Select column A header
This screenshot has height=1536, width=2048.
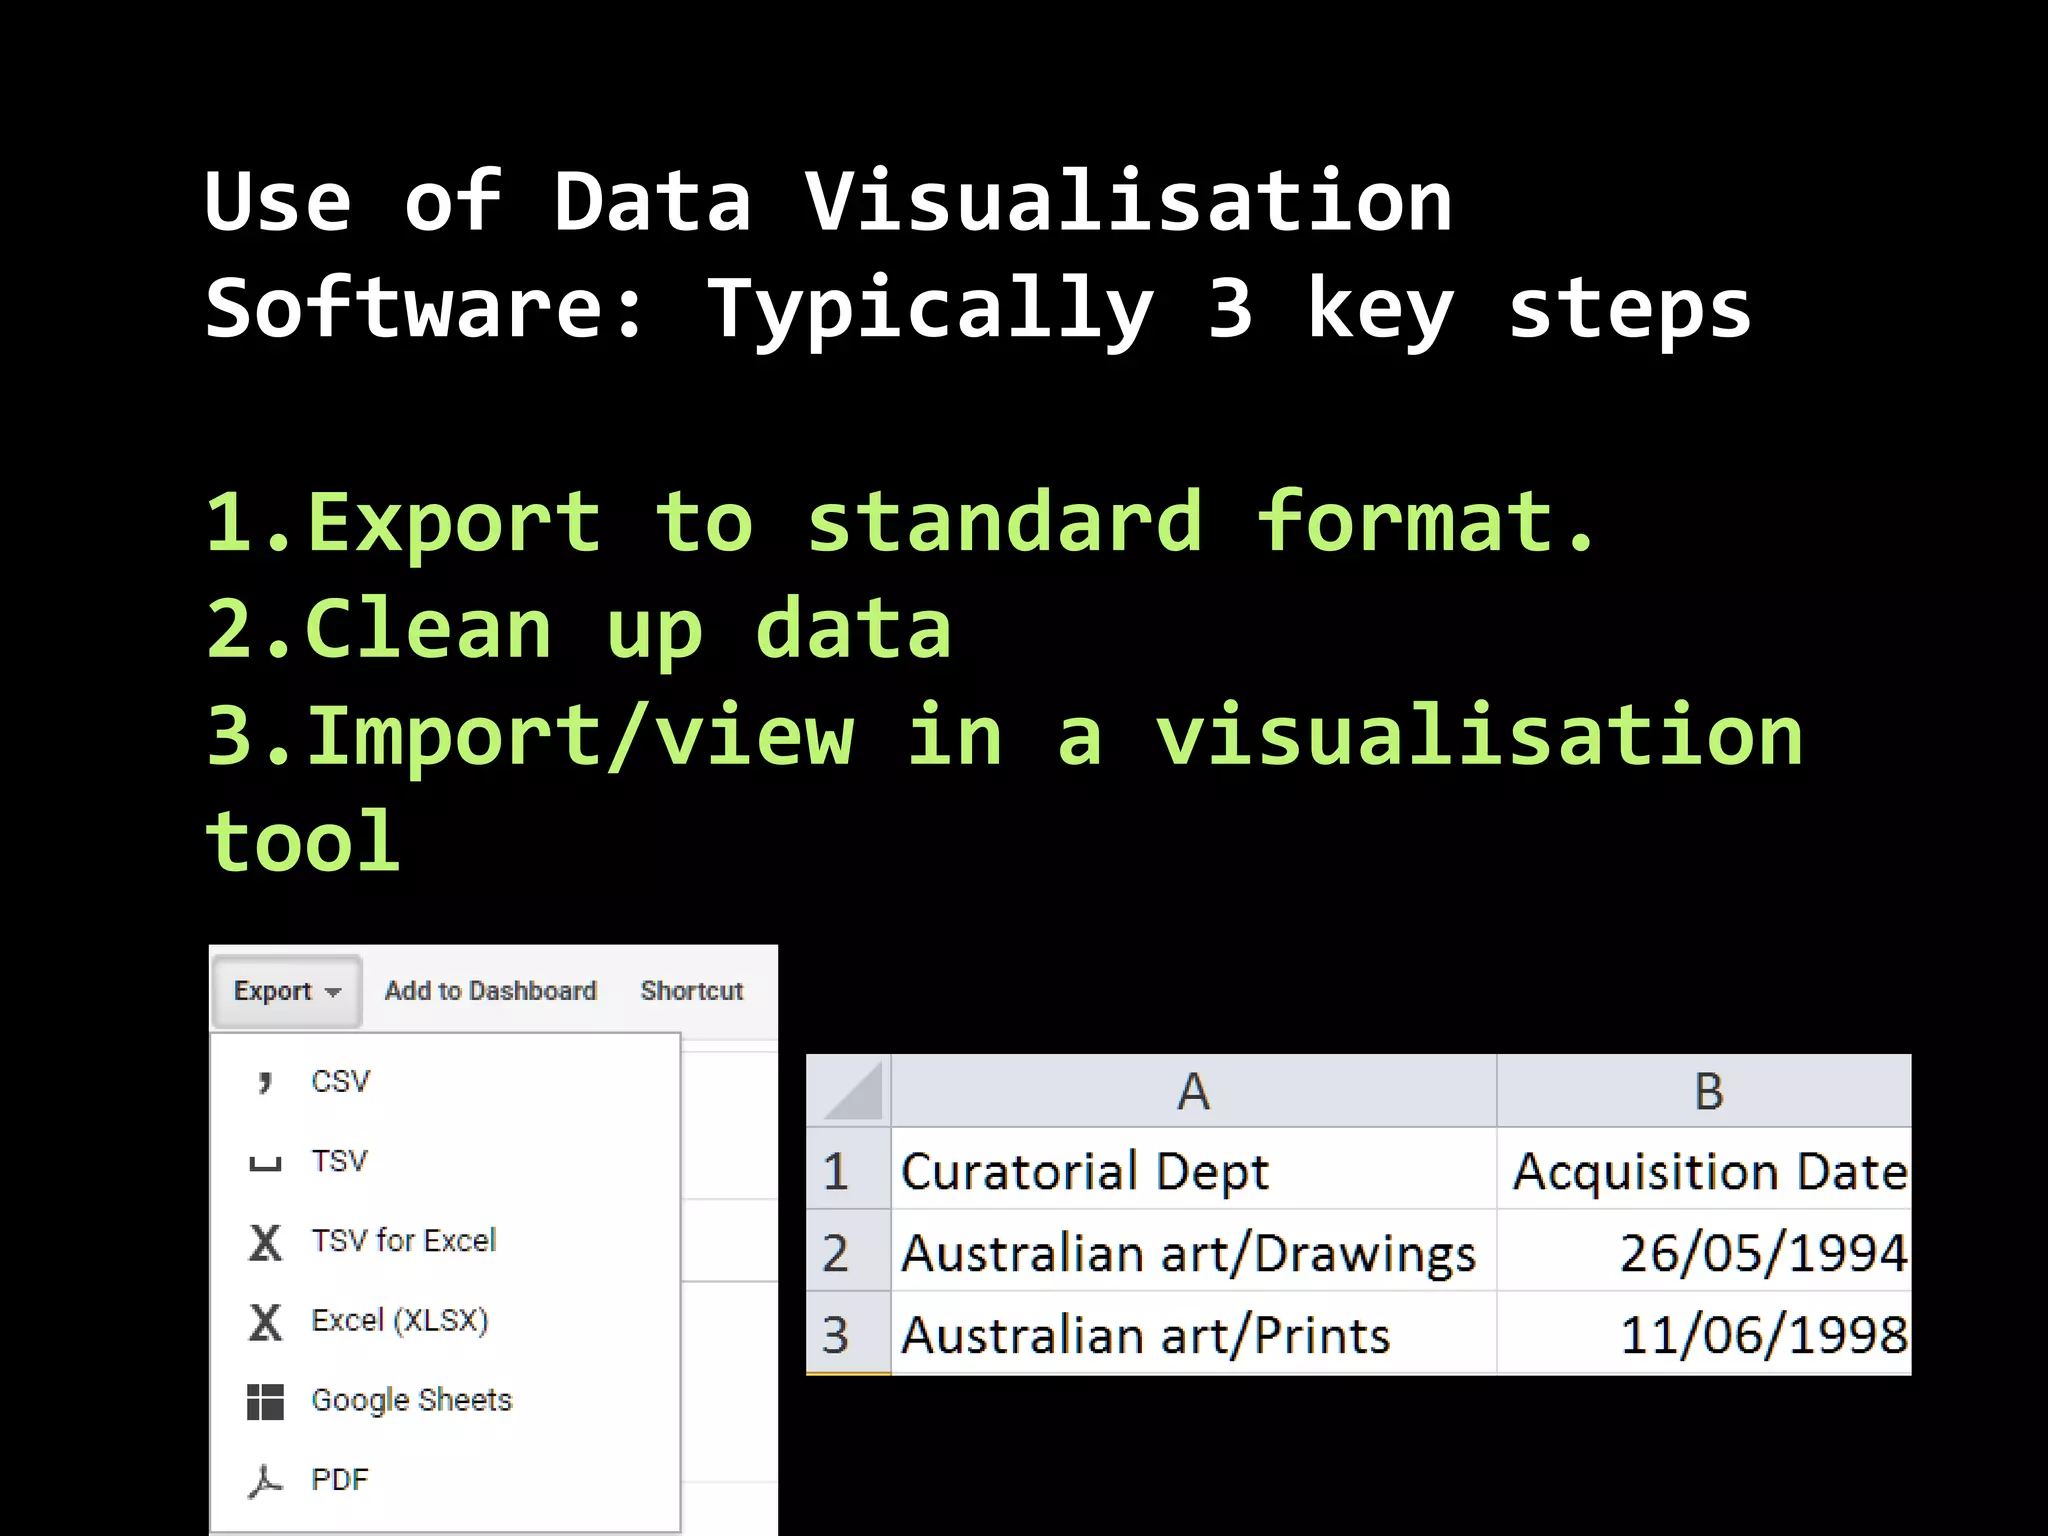click(1193, 1091)
